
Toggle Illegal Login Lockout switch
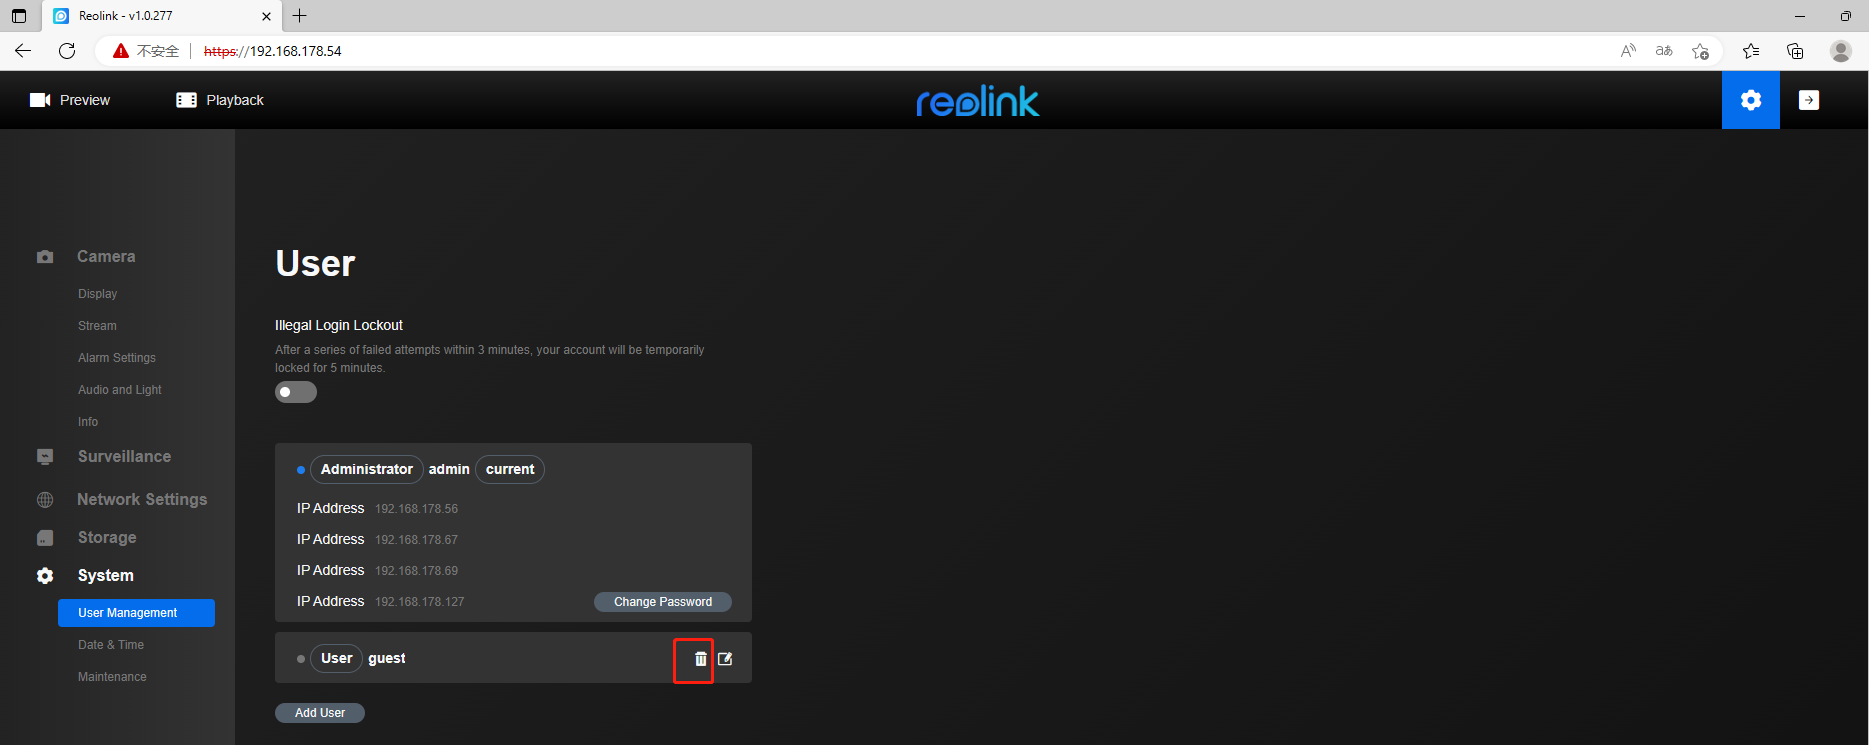point(296,392)
